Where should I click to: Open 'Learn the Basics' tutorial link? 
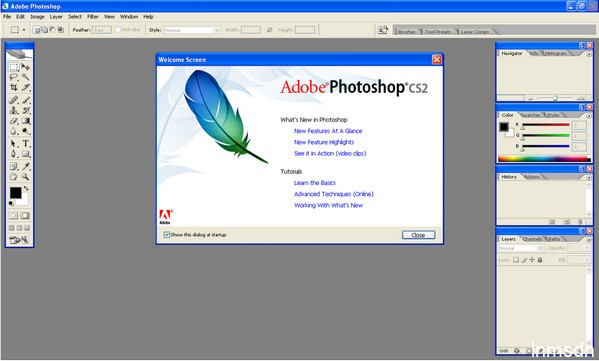click(x=315, y=183)
